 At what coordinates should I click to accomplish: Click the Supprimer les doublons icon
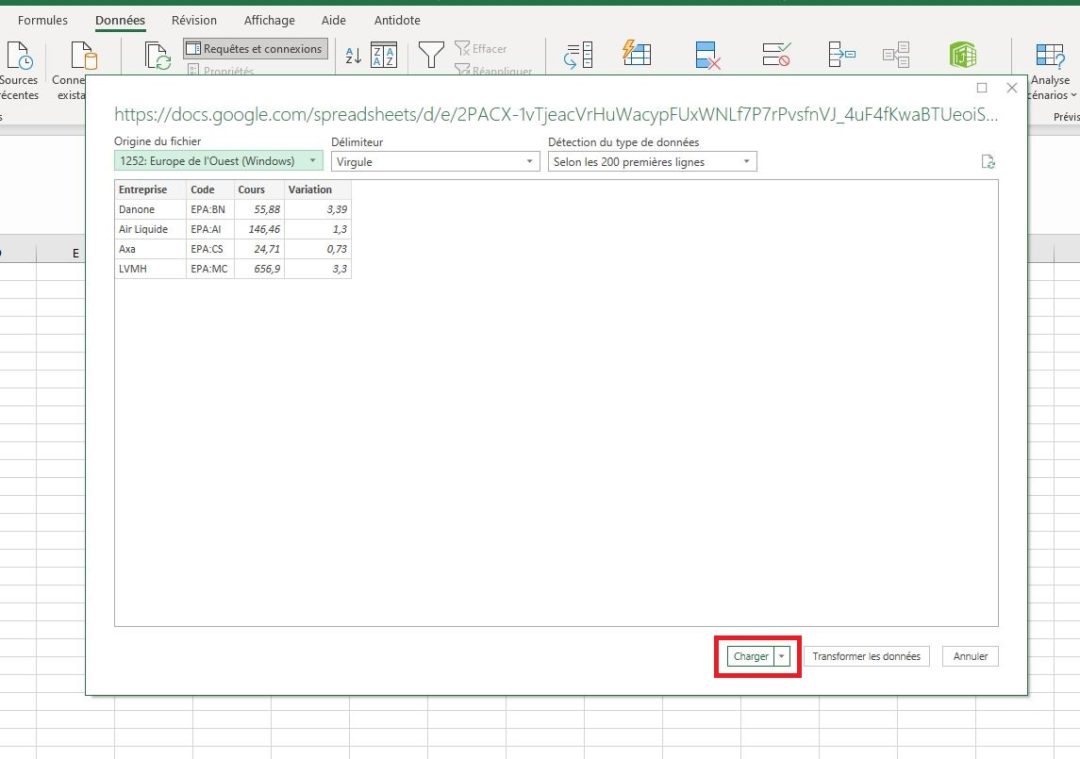pyautogui.click(x=706, y=55)
